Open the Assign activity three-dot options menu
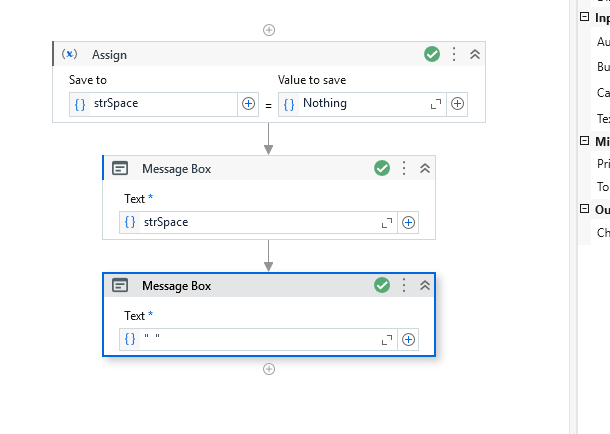Viewport: 610px width, 434px height. tap(454, 54)
